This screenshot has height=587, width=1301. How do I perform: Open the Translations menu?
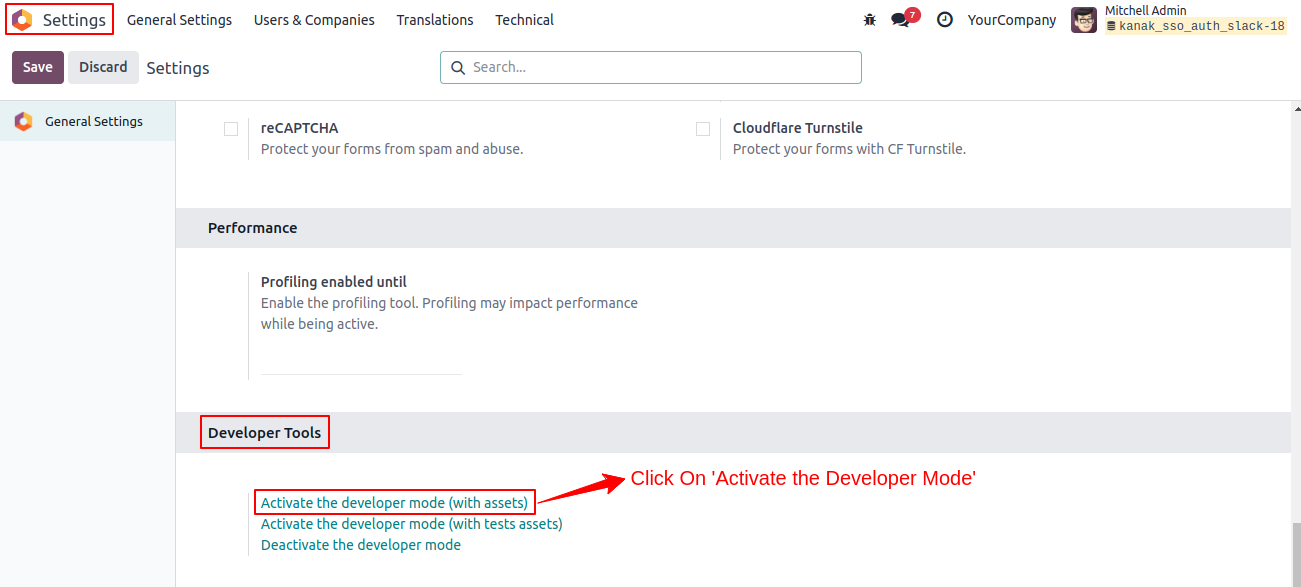(x=435, y=20)
